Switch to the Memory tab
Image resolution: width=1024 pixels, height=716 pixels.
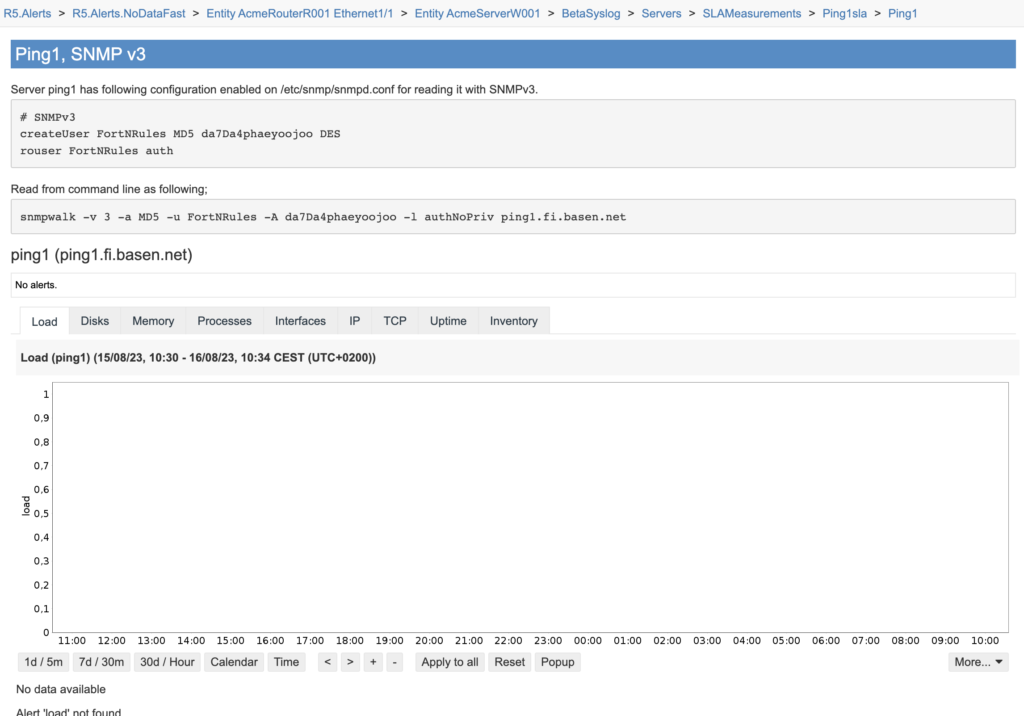[153, 321]
